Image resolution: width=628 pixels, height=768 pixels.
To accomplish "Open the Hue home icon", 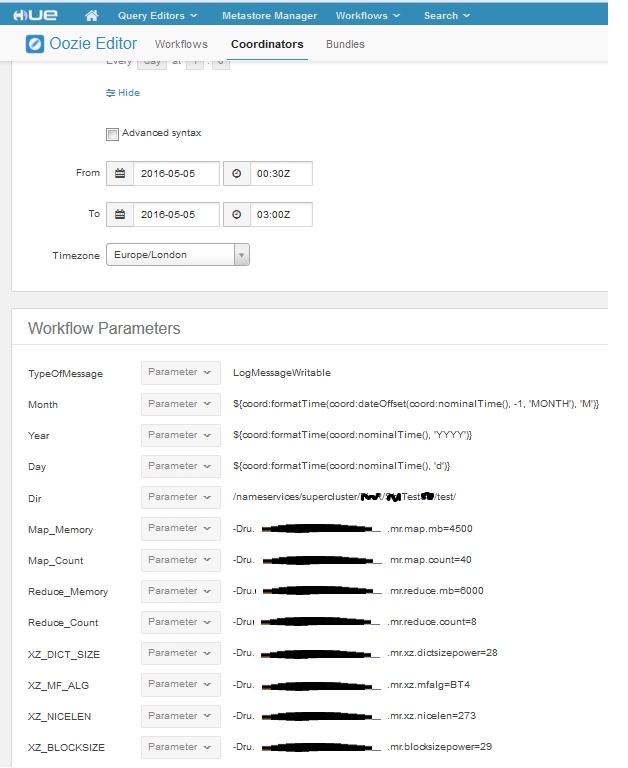I will pyautogui.click(x=92, y=15).
